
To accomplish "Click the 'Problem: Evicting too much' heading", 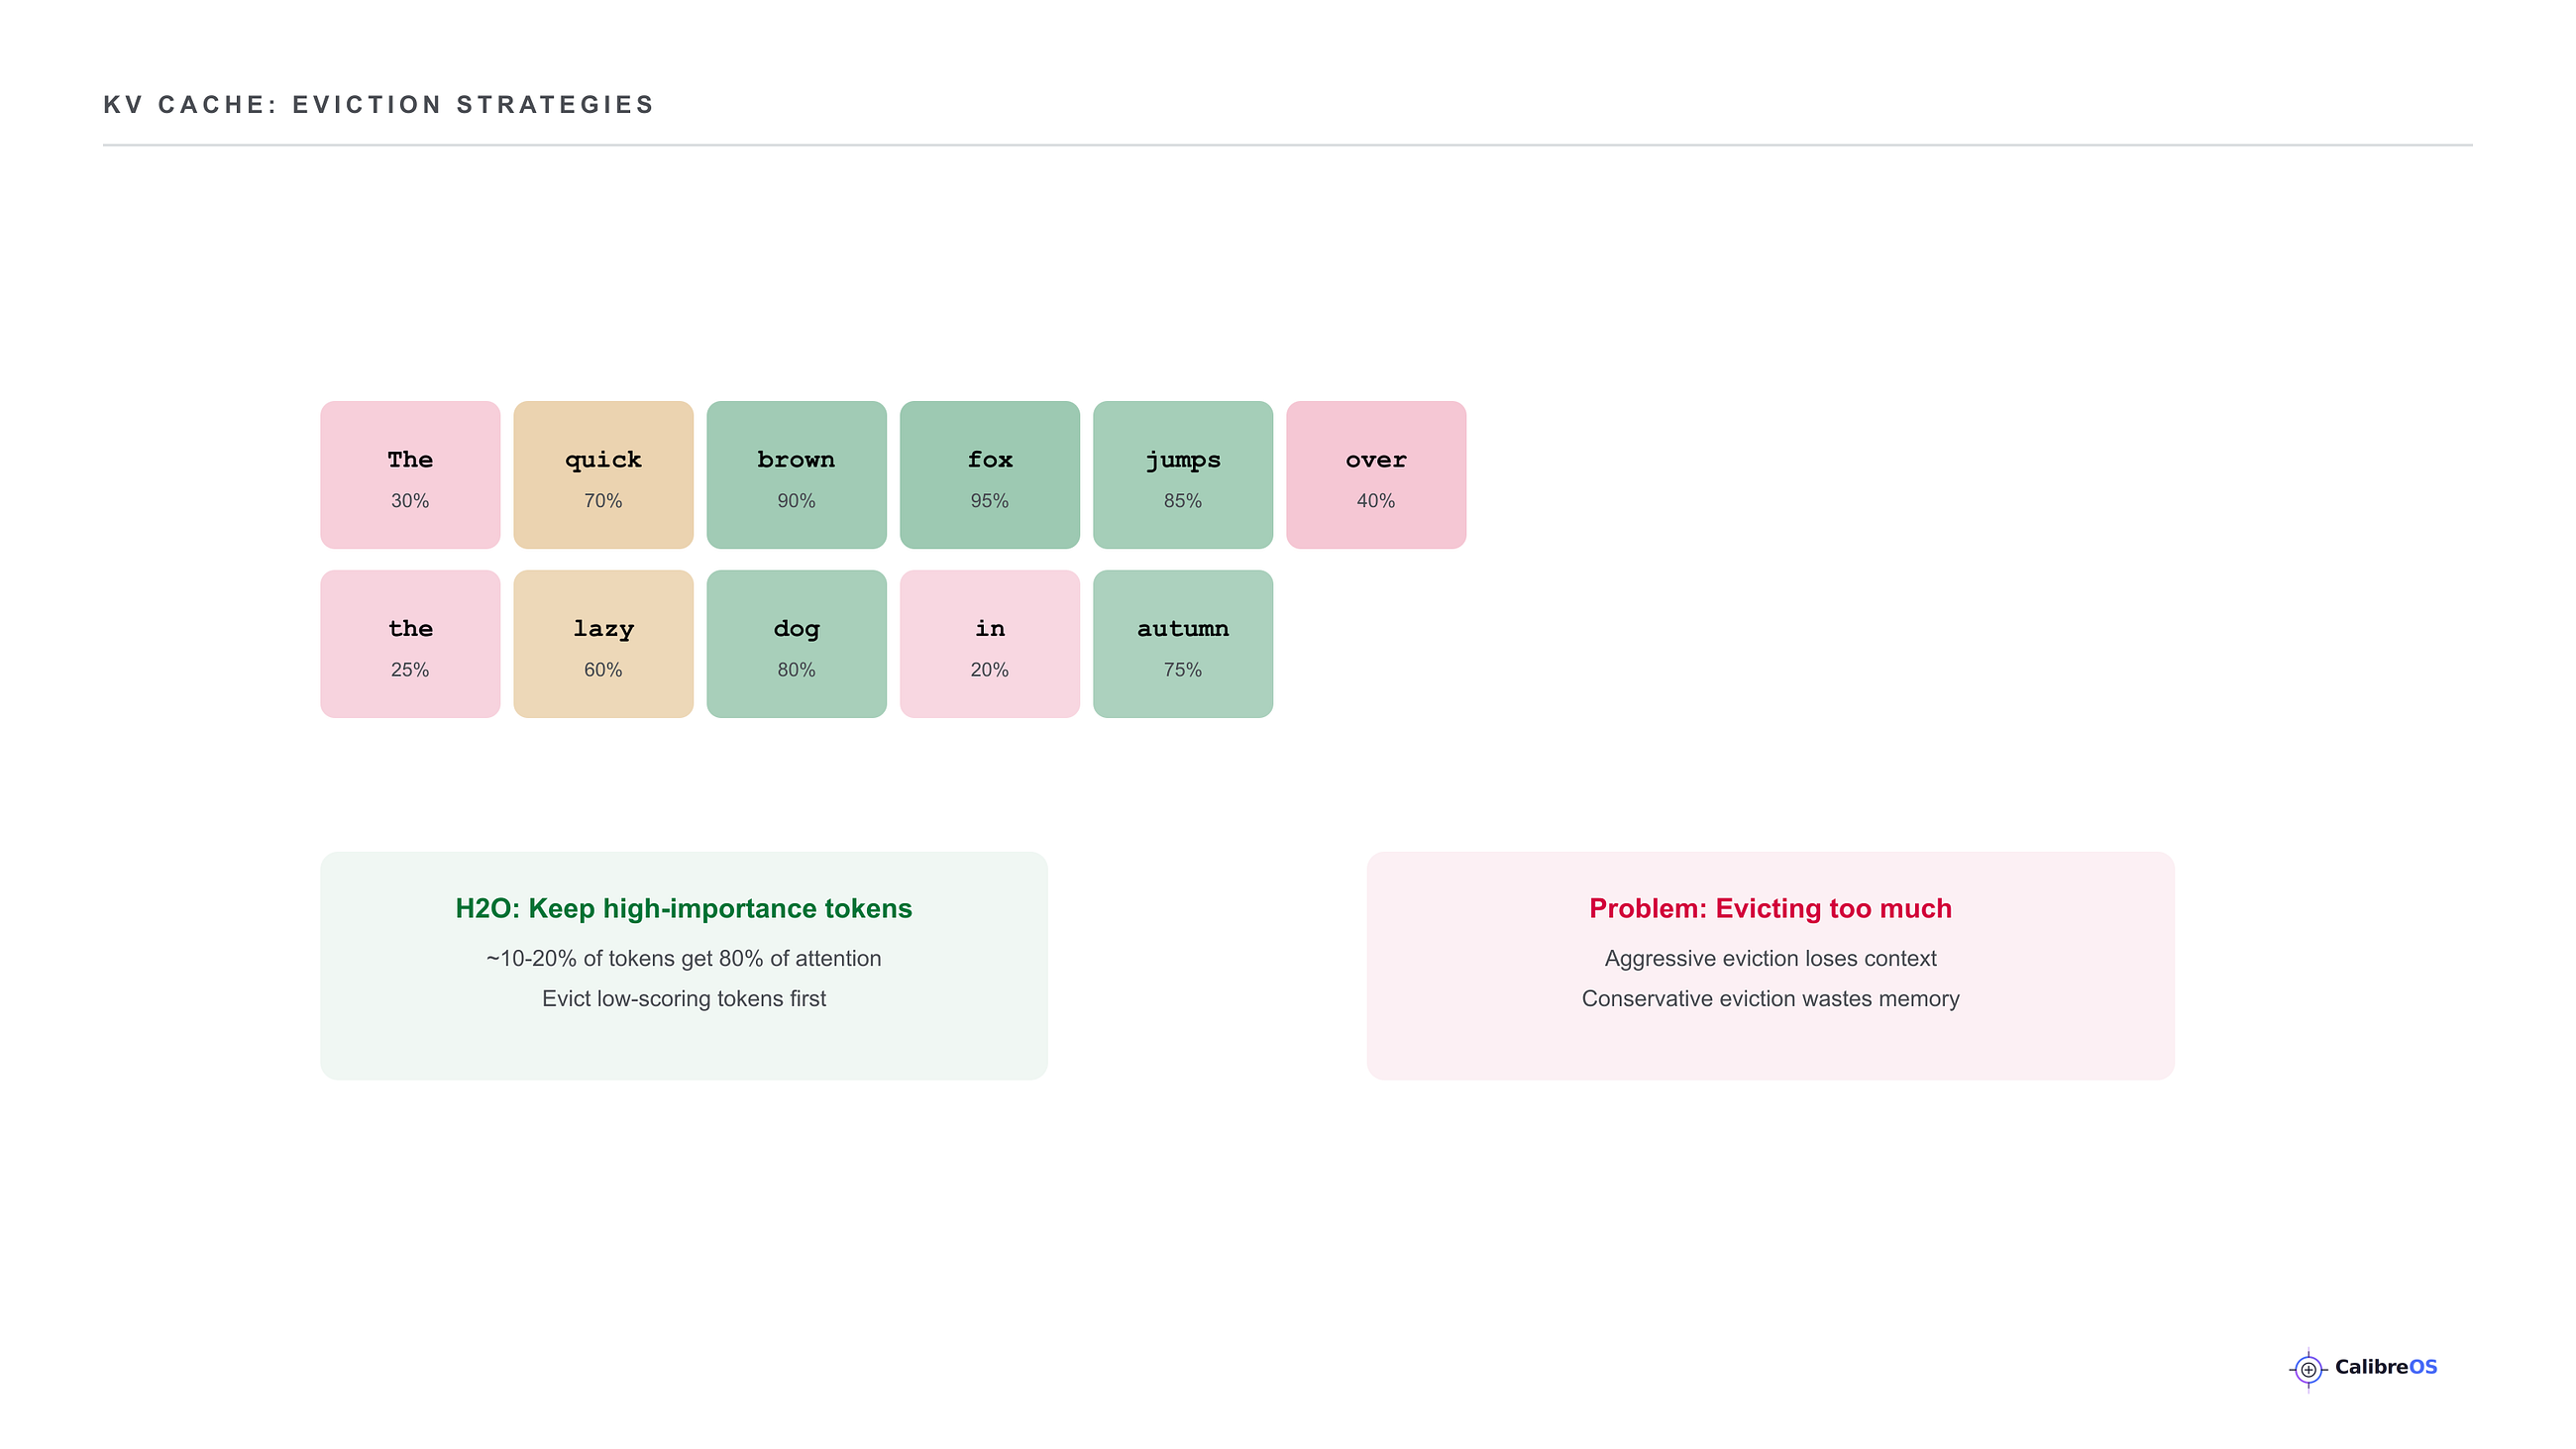I will pos(1770,908).
